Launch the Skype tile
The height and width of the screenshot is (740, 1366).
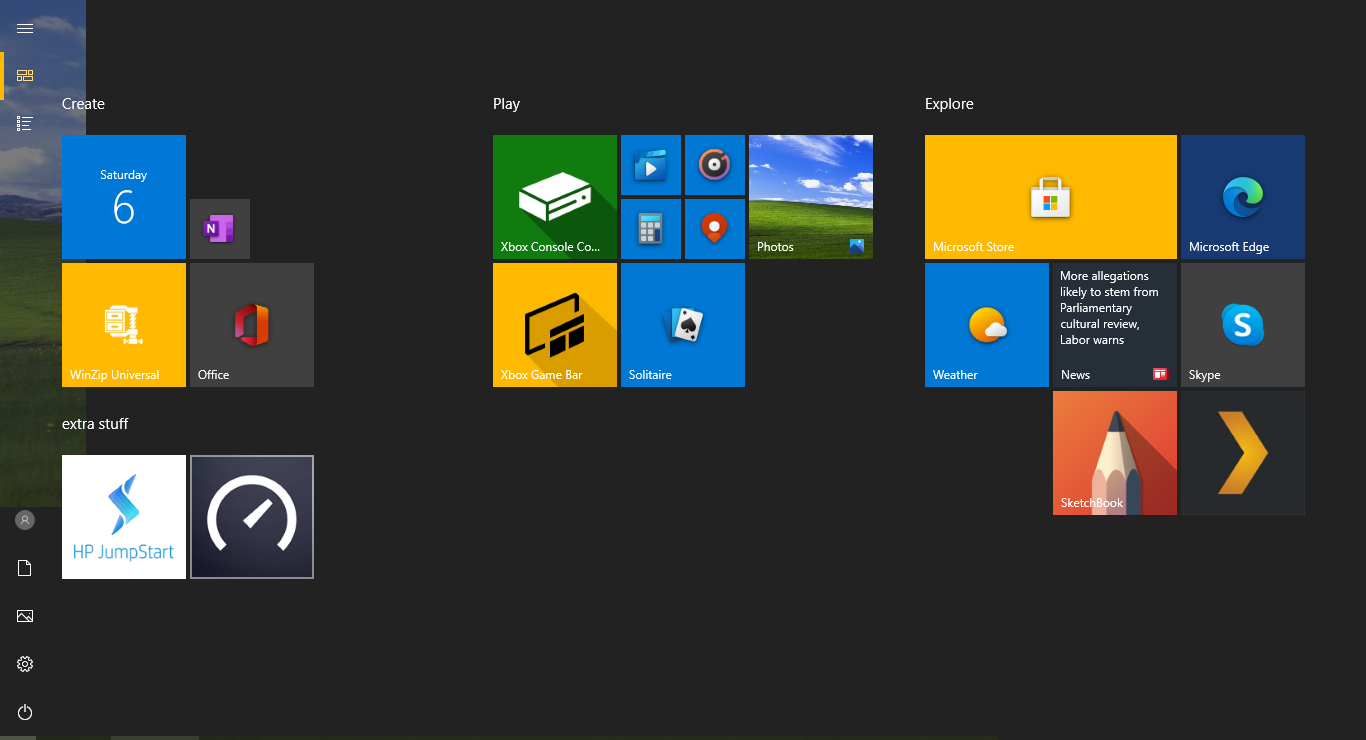pos(1243,325)
